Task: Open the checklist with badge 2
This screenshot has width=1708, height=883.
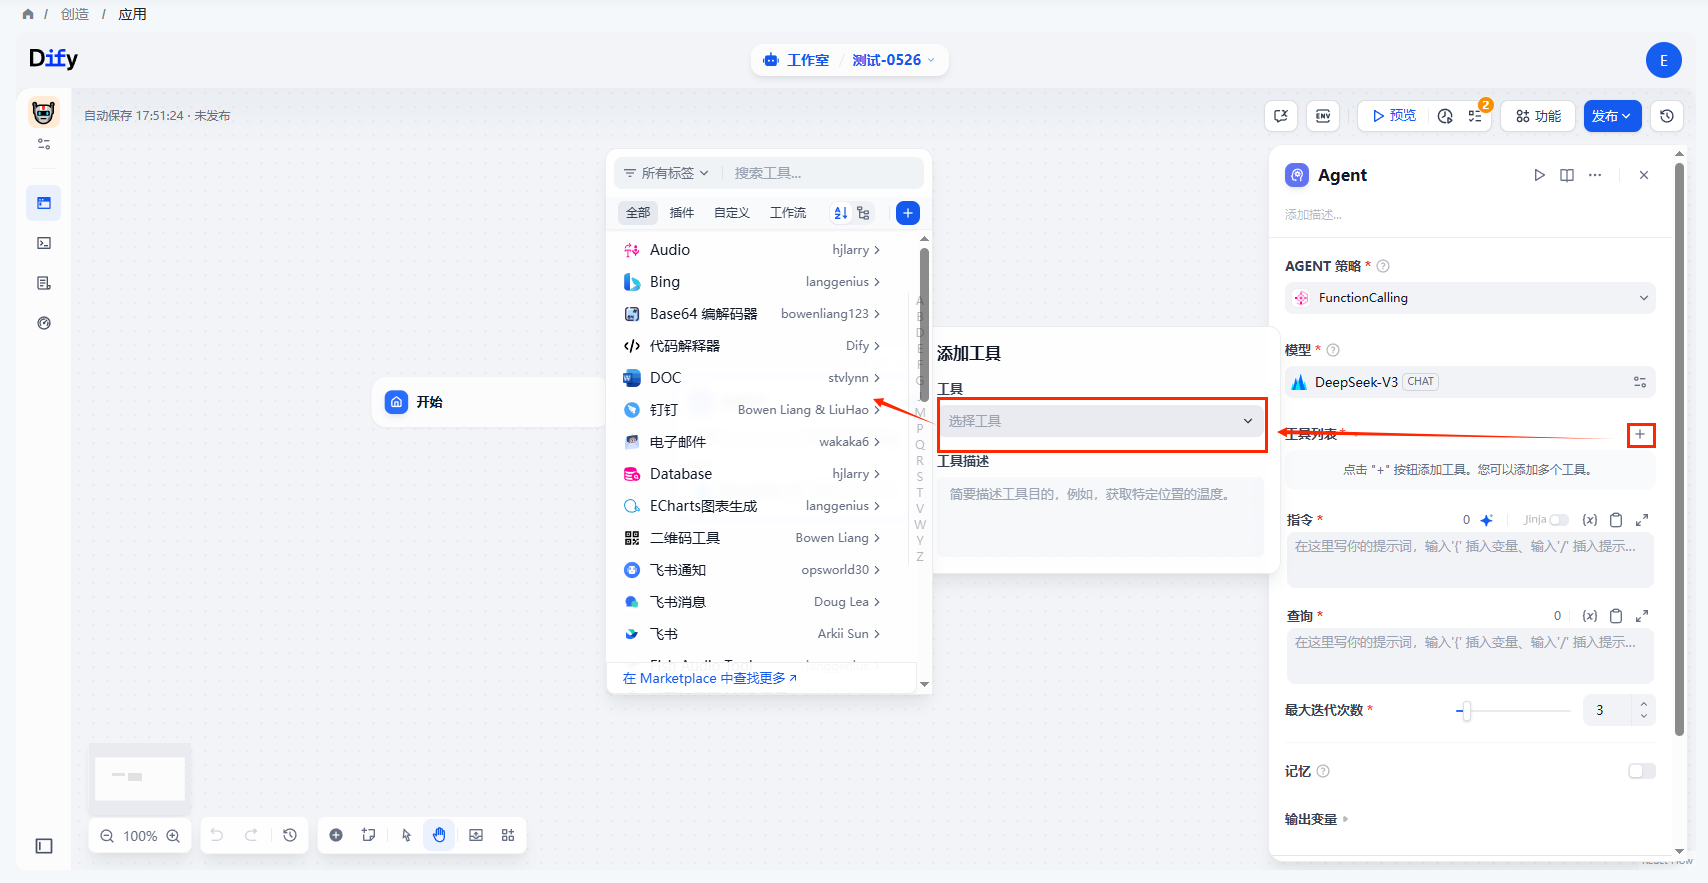Action: point(1476,116)
